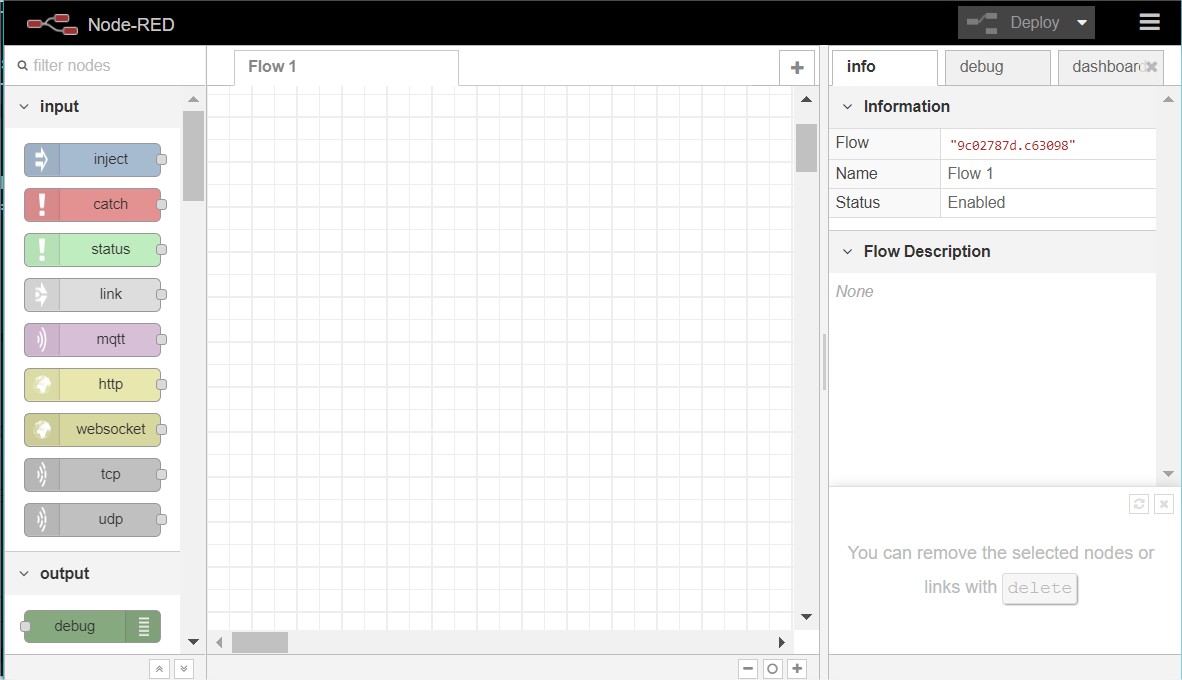Viewport: 1182px width, 680px height.
Task: Select the tcp input node
Action: coord(93,474)
